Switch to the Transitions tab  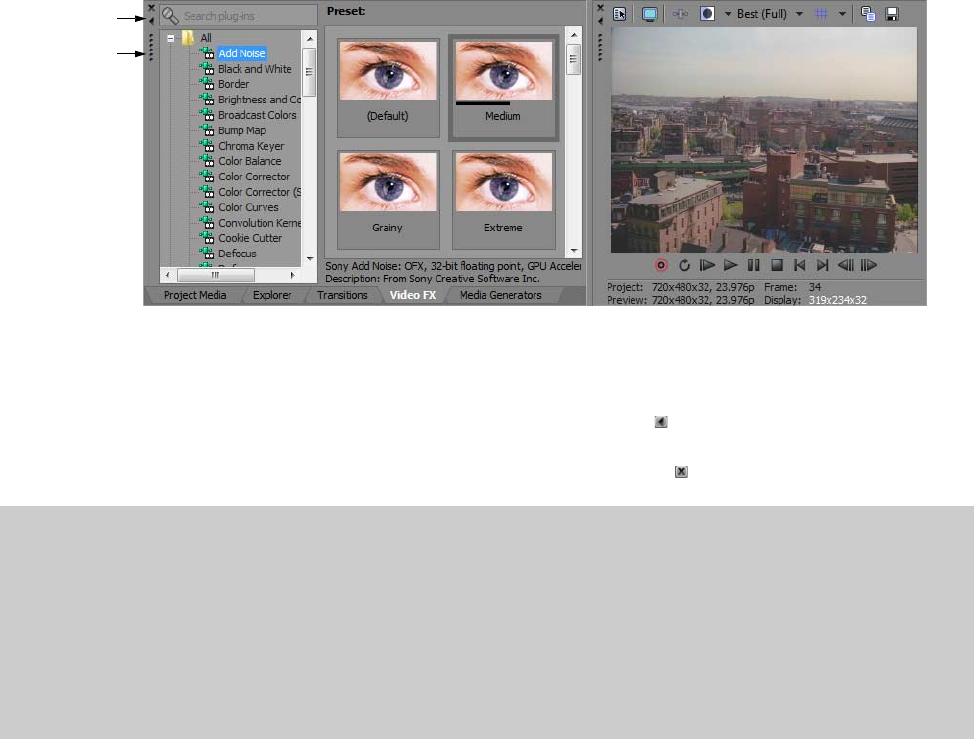[x=342, y=296]
